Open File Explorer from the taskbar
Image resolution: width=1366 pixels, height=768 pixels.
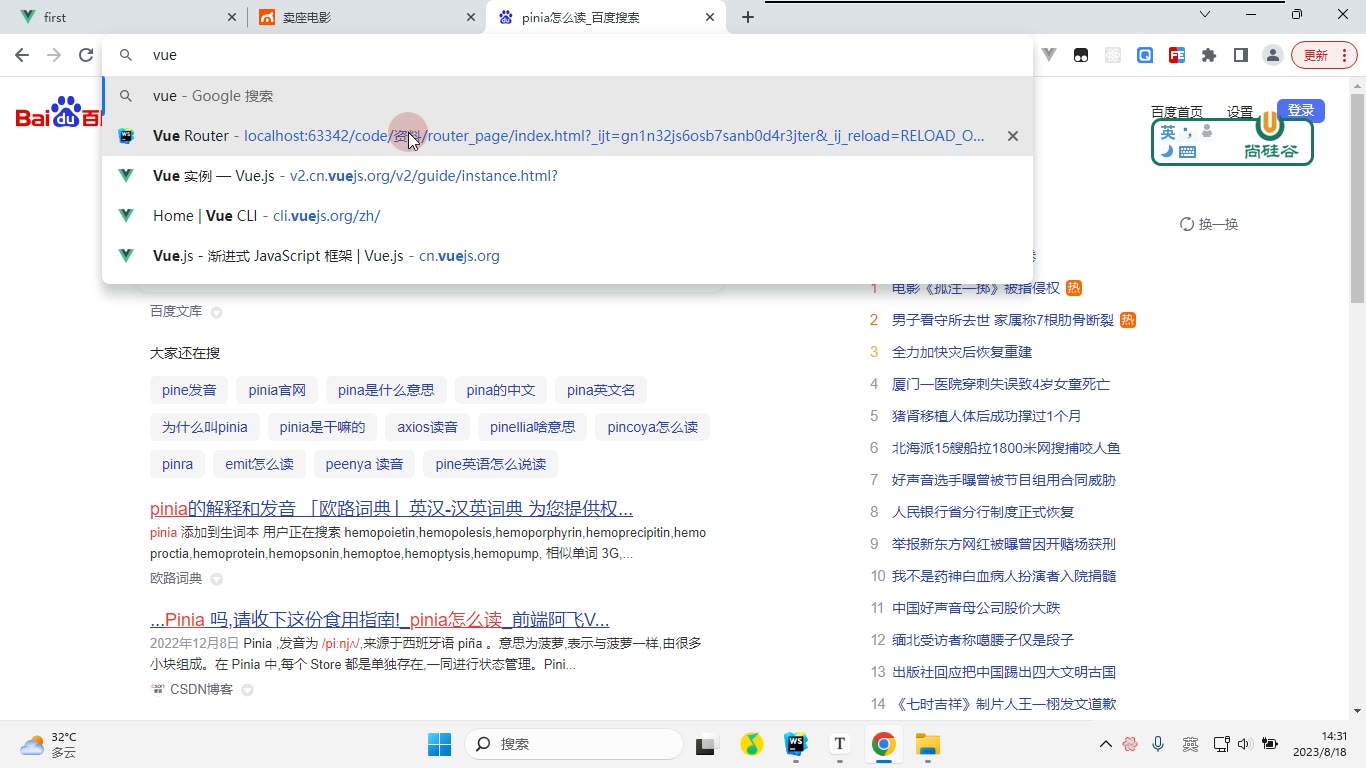coord(928,744)
